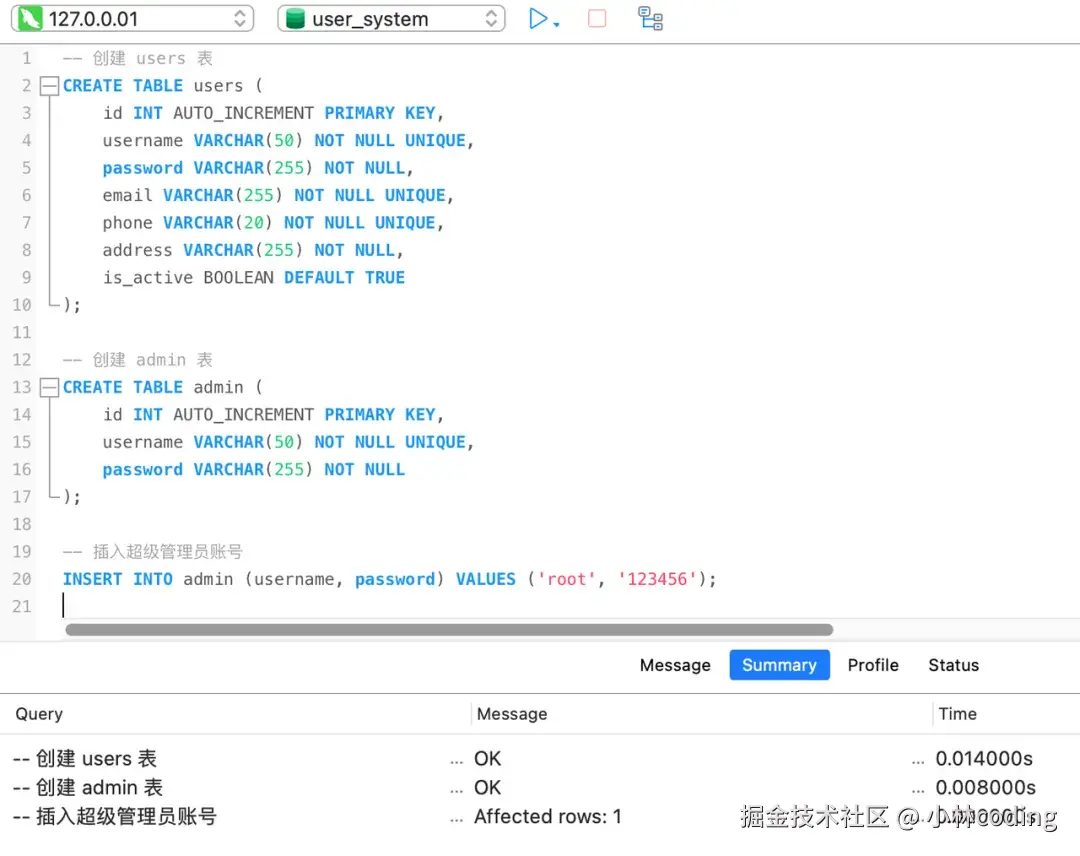The width and height of the screenshot is (1080, 856).
Task: Click 'is_active' on line 9
Action: (x=148, y=278)
